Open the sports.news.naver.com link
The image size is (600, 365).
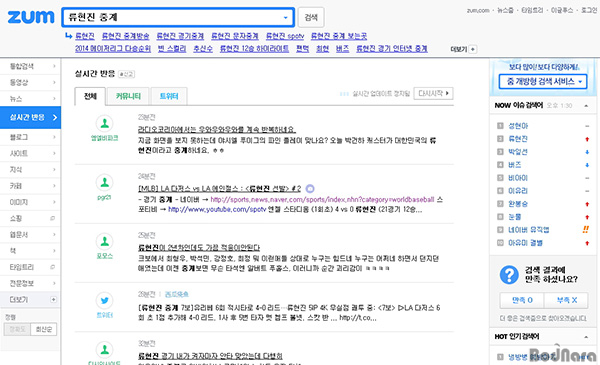[322, 199]
